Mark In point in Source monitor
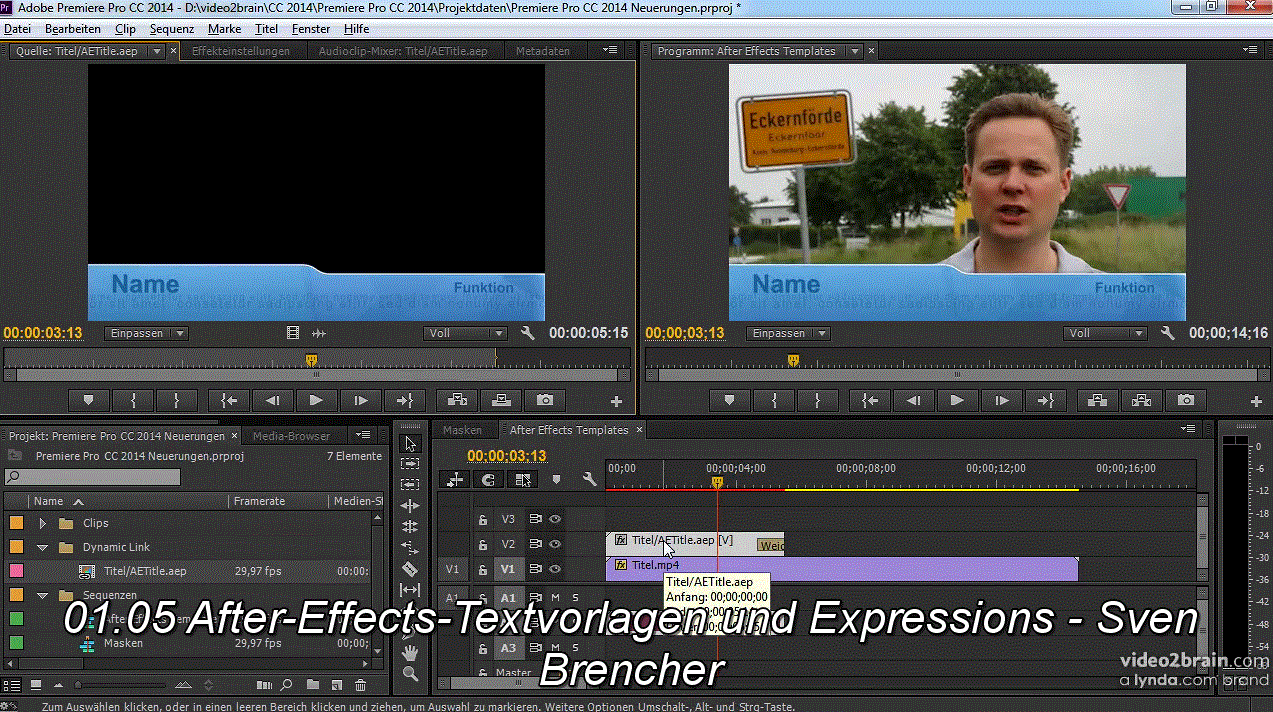 click(133, 400)
